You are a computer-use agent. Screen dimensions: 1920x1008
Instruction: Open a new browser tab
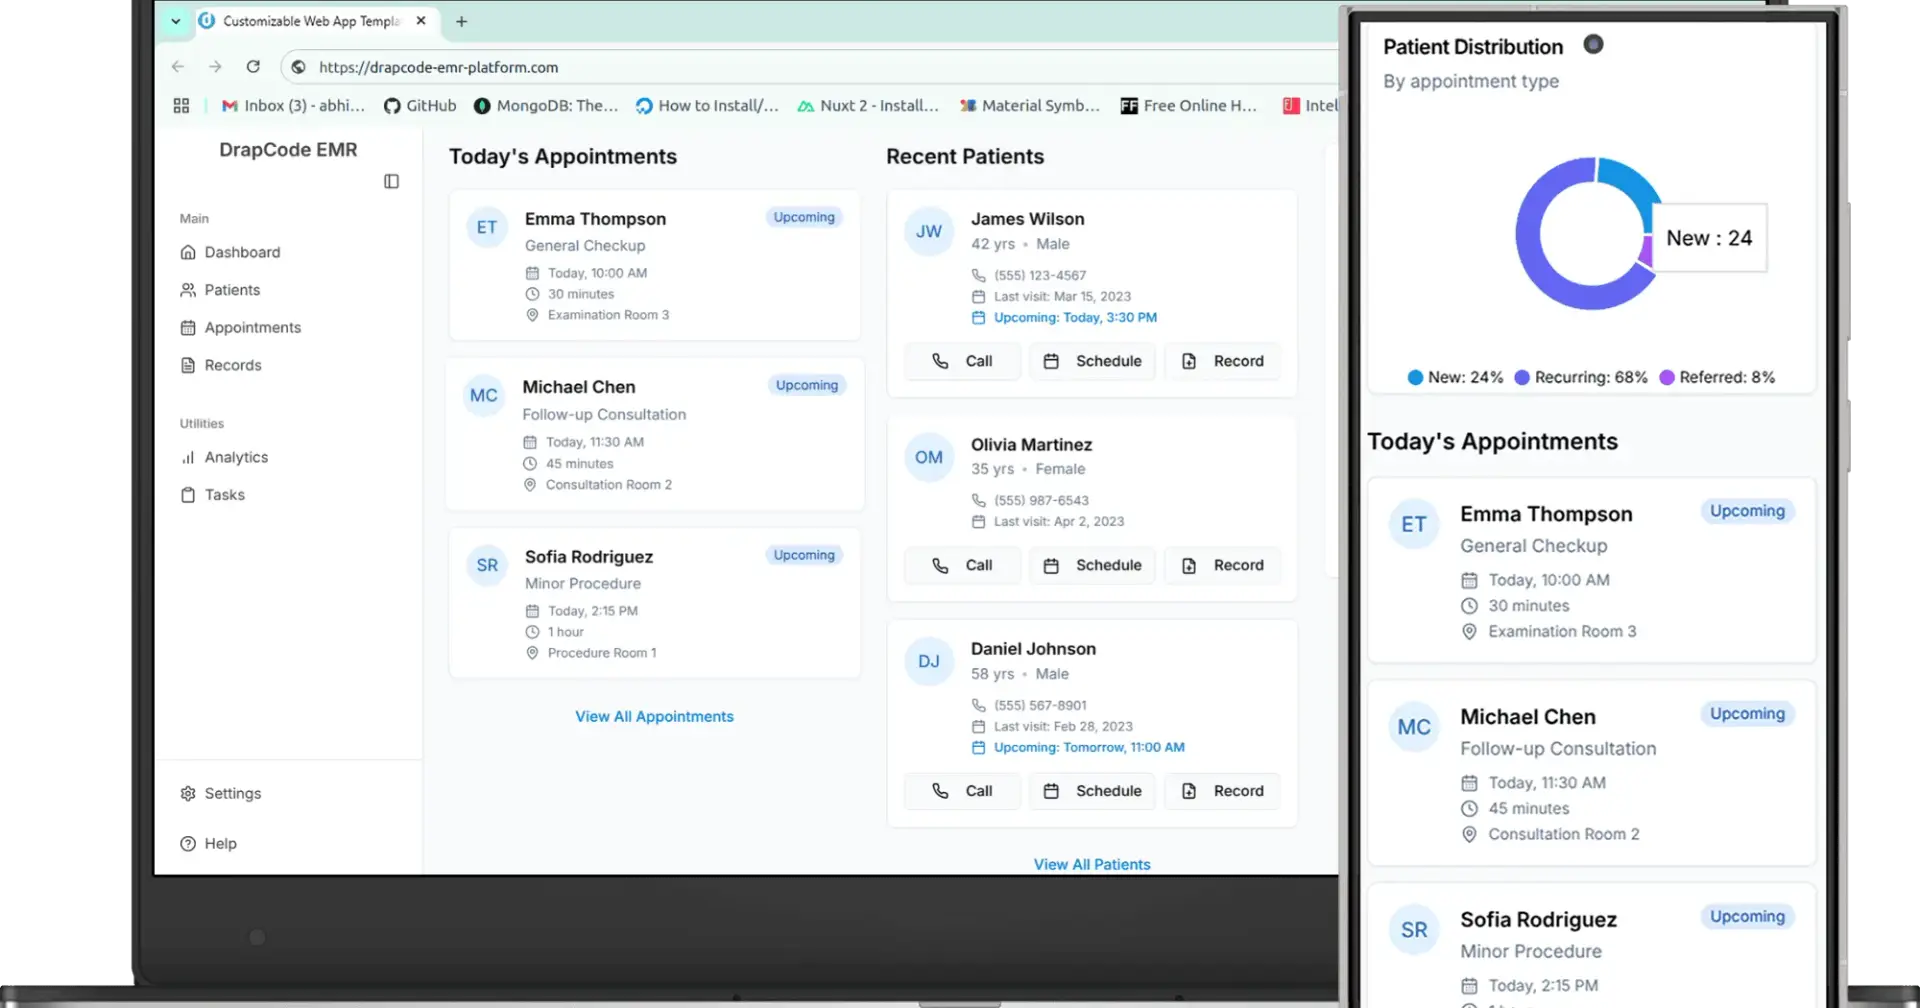coord(461,21)
